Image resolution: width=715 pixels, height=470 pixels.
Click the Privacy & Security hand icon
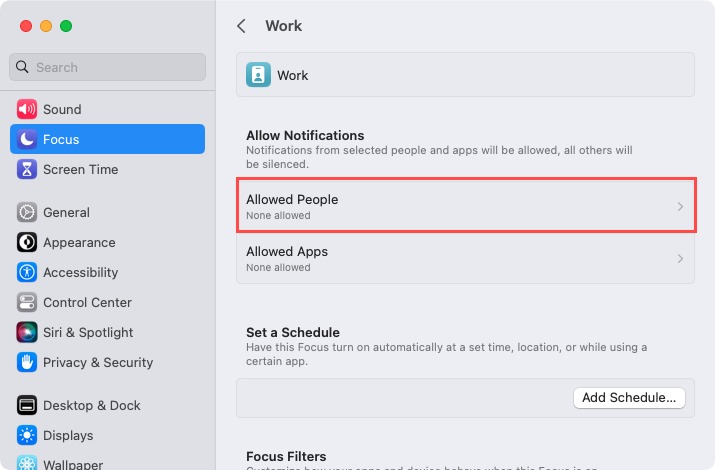tap(27, 362)
